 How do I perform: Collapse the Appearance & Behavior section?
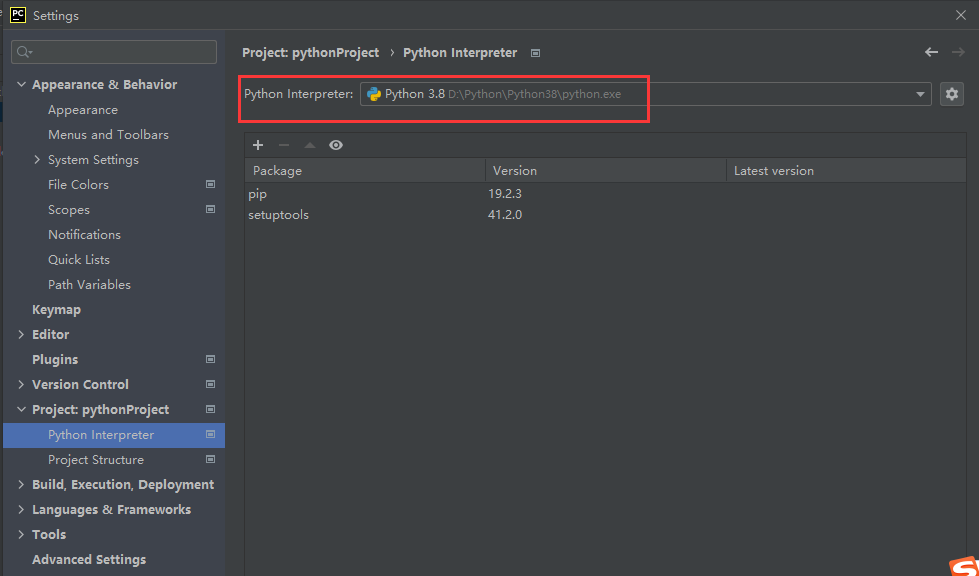[x=21, y=85]
